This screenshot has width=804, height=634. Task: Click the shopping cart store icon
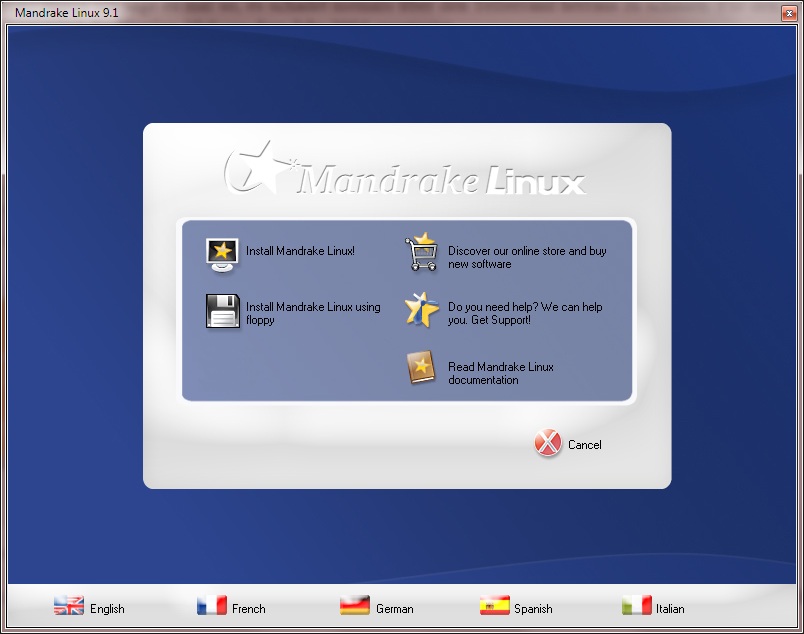[421, 252]
